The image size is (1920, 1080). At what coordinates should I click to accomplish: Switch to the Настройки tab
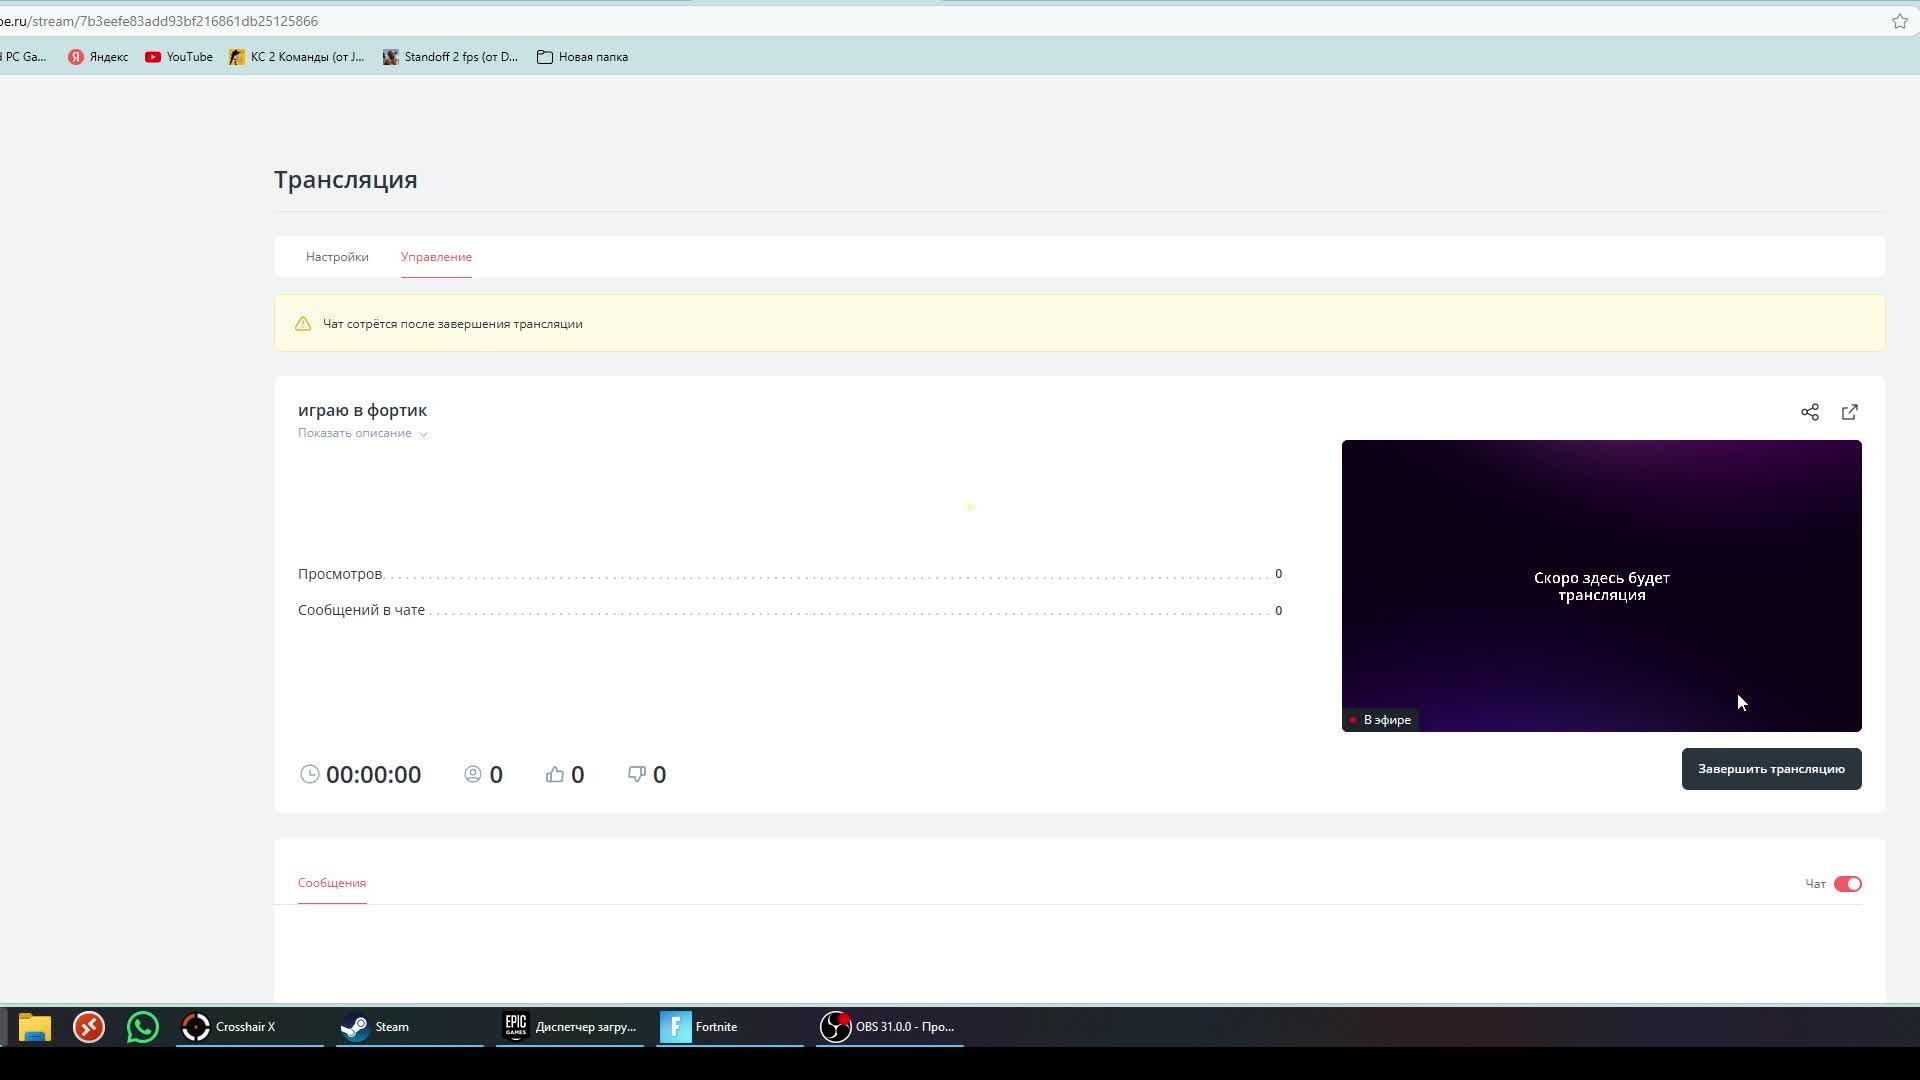(337, 257)
